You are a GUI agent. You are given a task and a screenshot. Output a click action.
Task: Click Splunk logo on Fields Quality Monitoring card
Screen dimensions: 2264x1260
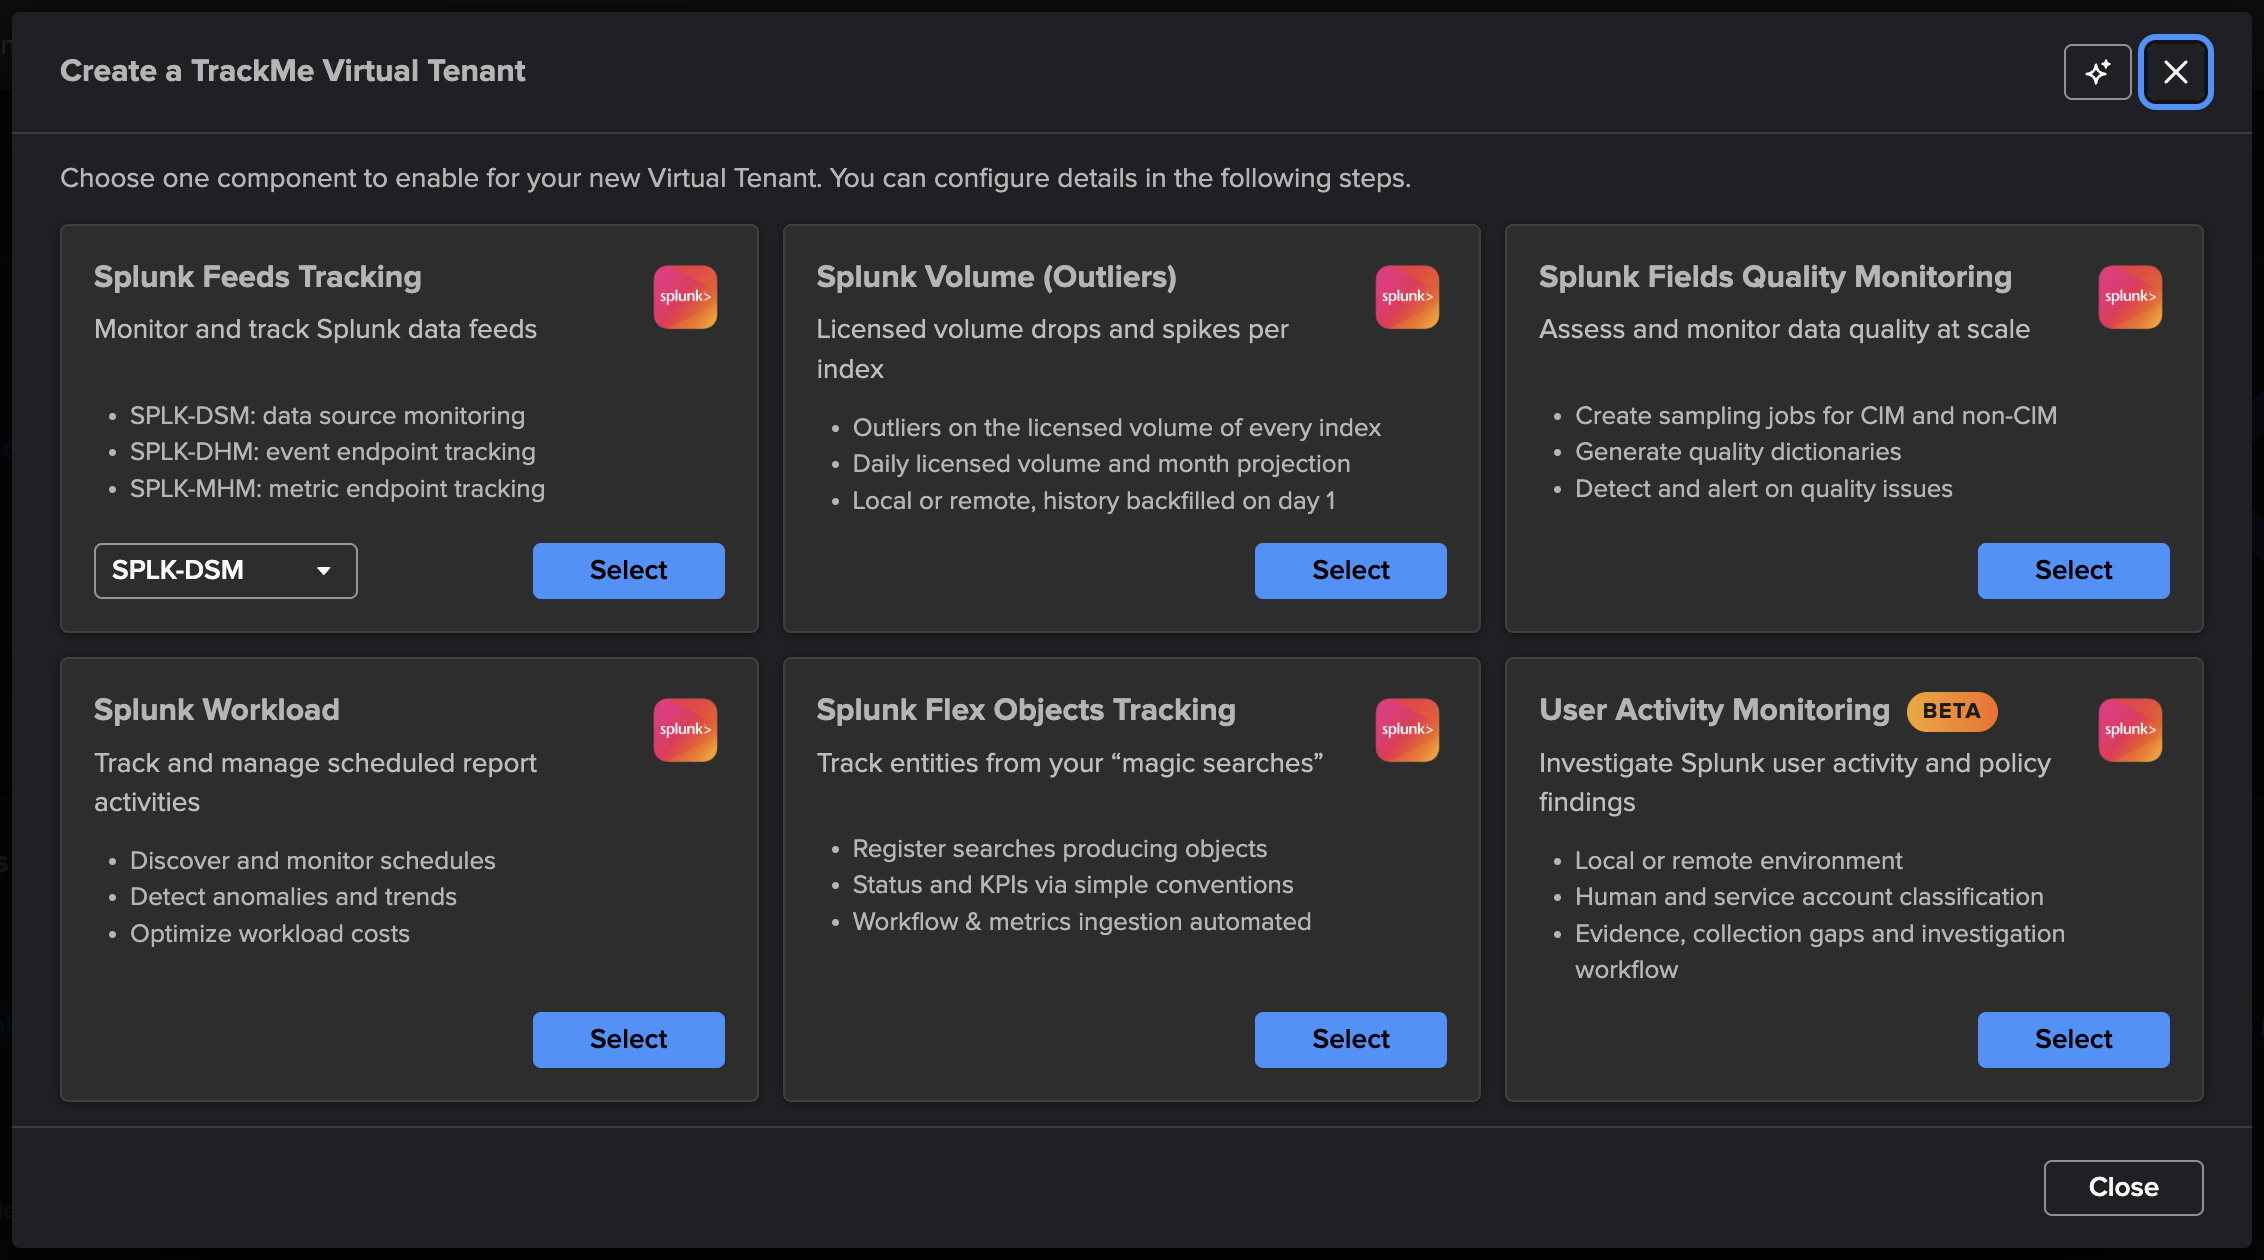[2130, 297]
